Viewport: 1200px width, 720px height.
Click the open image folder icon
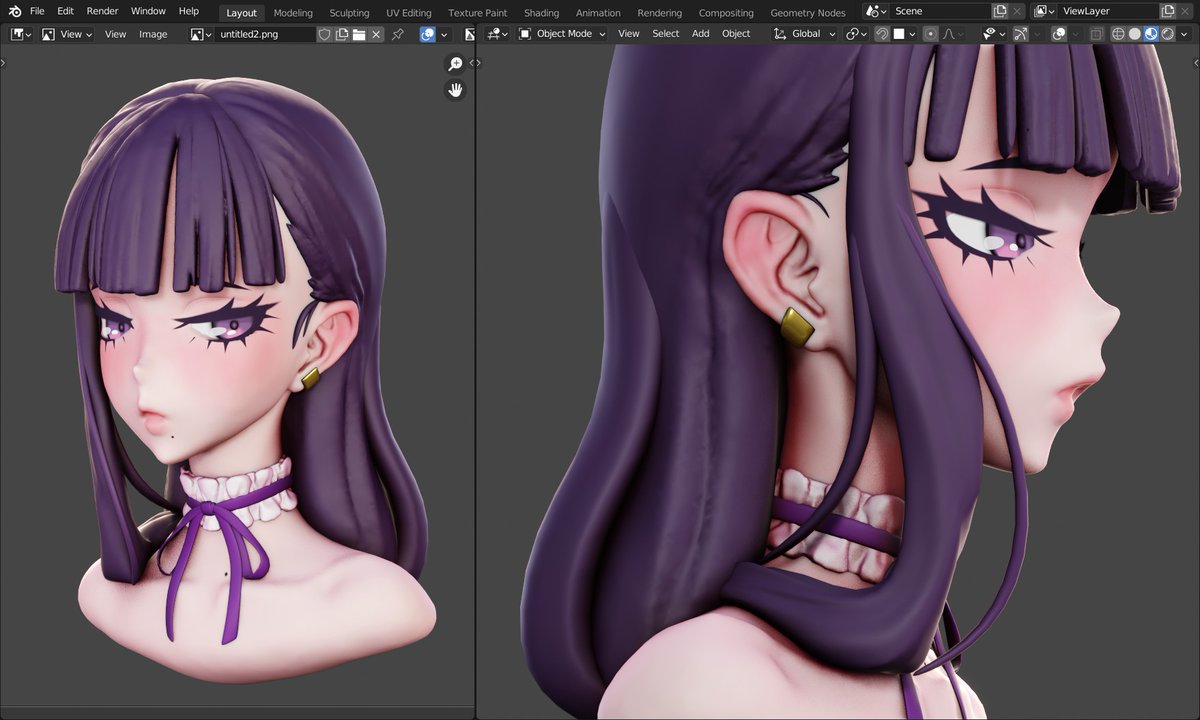tap(359, 34)
